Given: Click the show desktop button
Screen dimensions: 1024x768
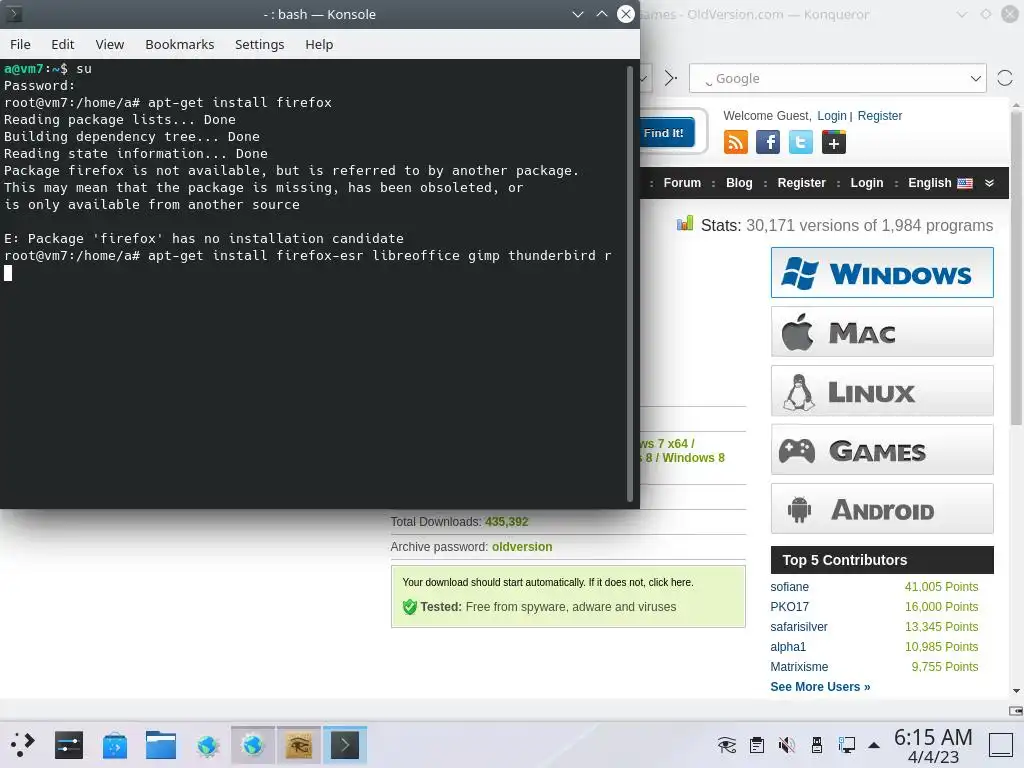Looking at the screenshot, I should (x=1000, y=744).
